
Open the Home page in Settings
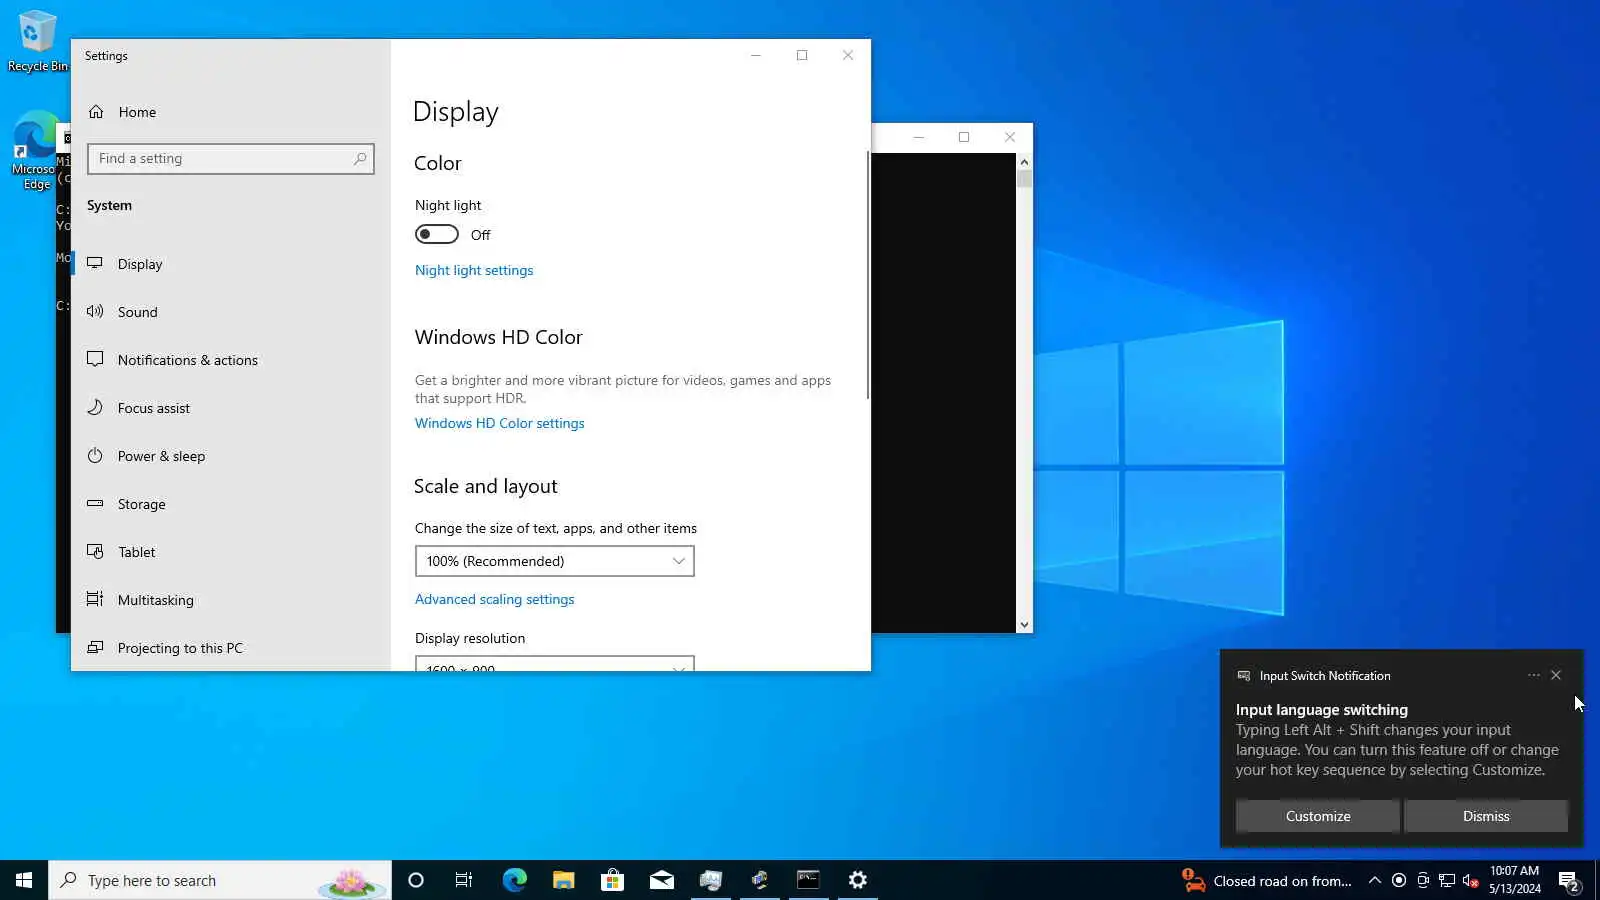pyautogui.click(x=230, y=112)
